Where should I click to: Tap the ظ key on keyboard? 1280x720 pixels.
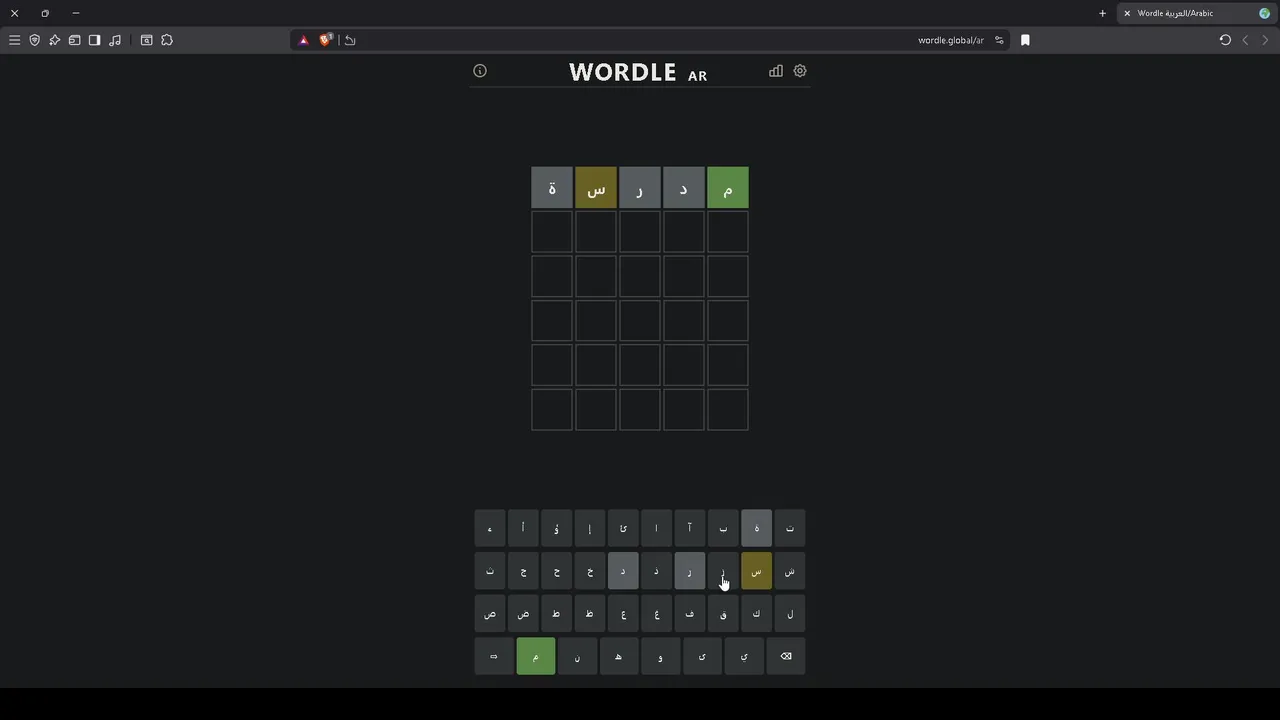[590, 613]
